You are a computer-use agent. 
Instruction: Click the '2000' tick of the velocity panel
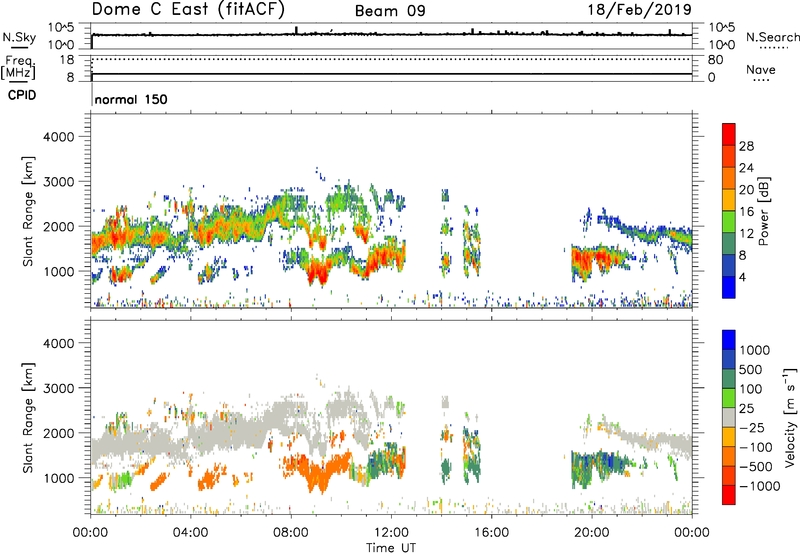coord(59,433)
